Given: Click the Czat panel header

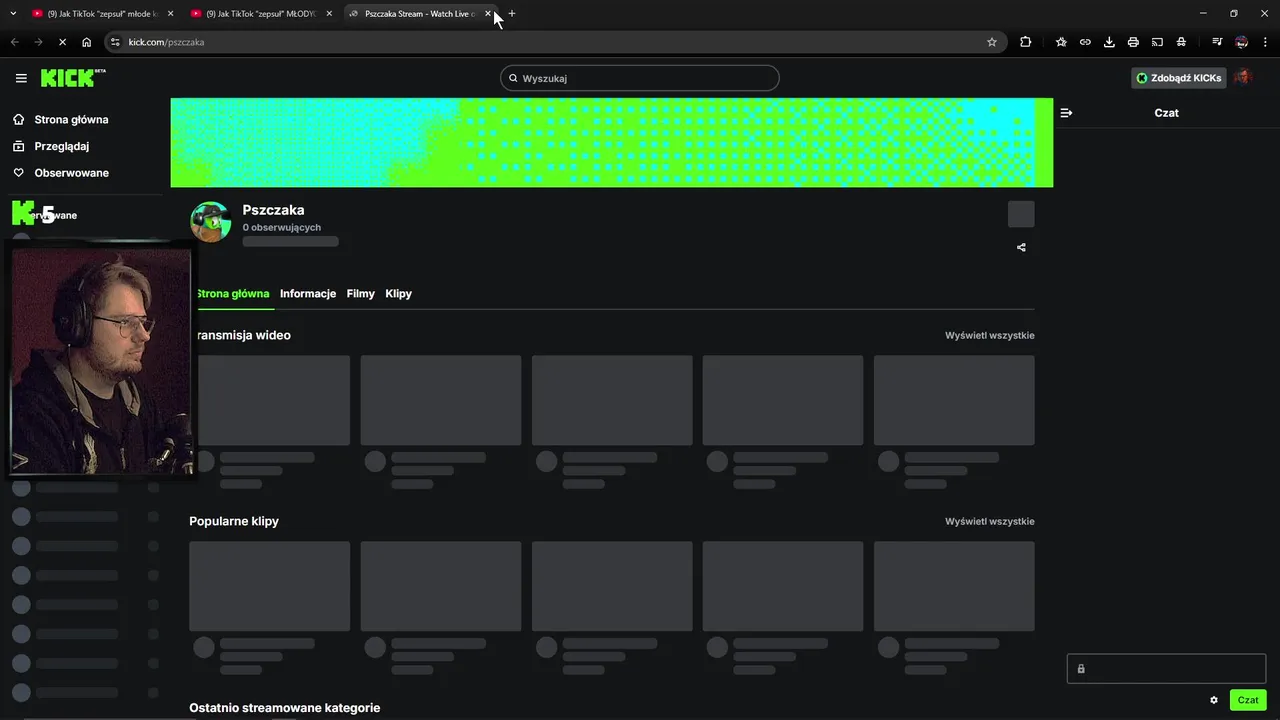Looking at the screenshot, I should (1166, 113).
